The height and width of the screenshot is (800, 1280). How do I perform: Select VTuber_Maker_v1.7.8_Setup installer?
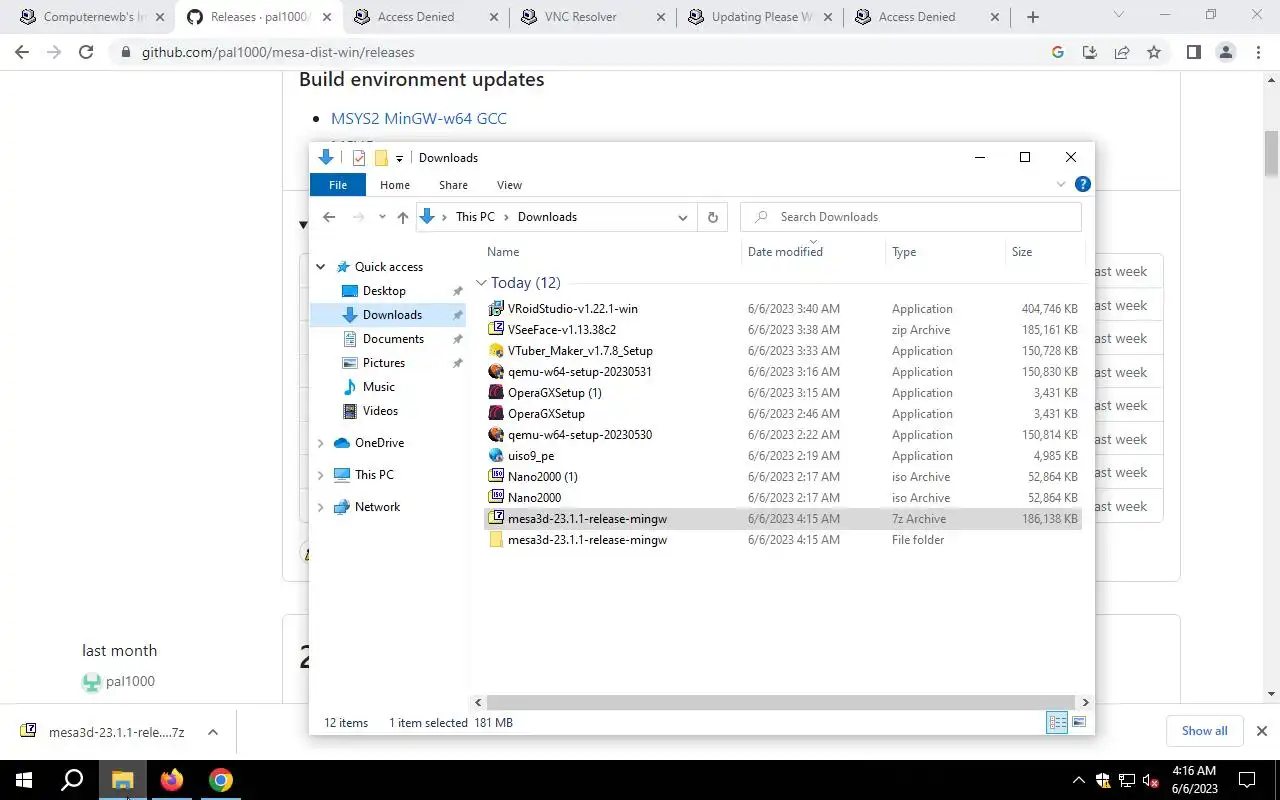click(x=580, y=351)
